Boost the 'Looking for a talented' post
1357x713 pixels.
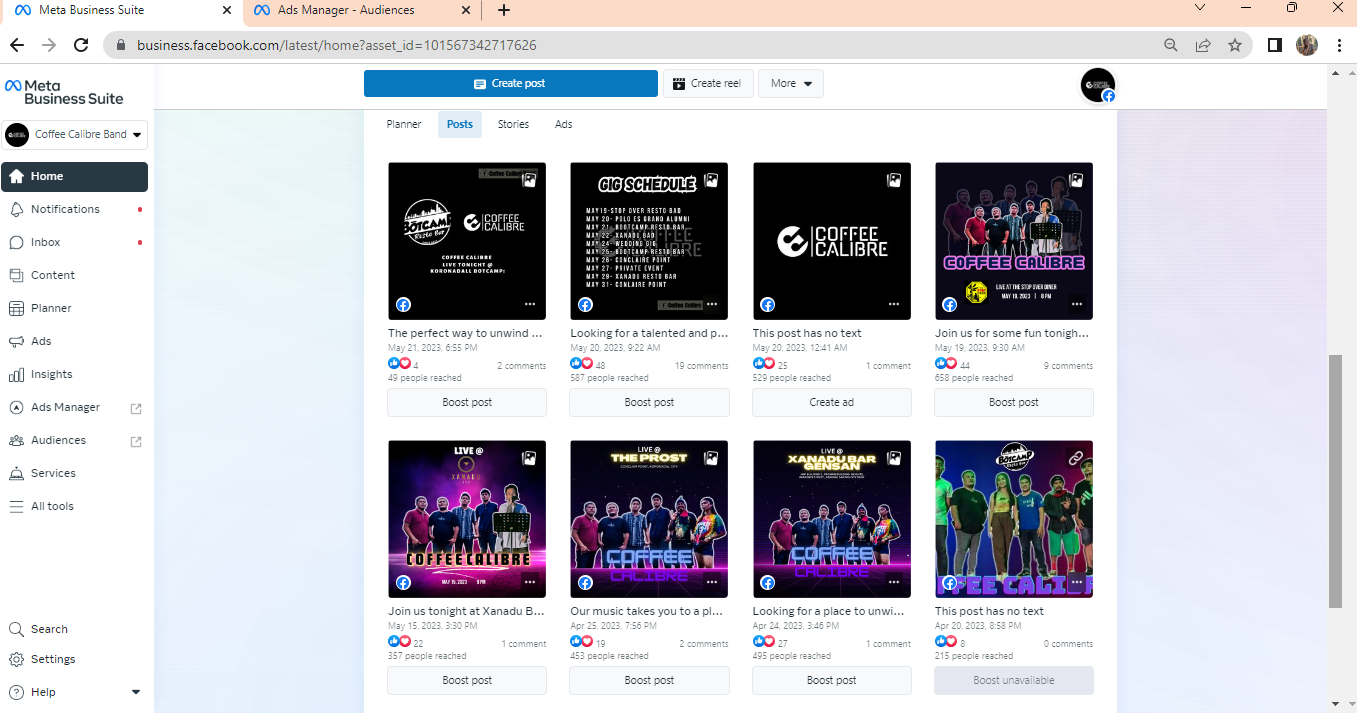click(649, 402)
